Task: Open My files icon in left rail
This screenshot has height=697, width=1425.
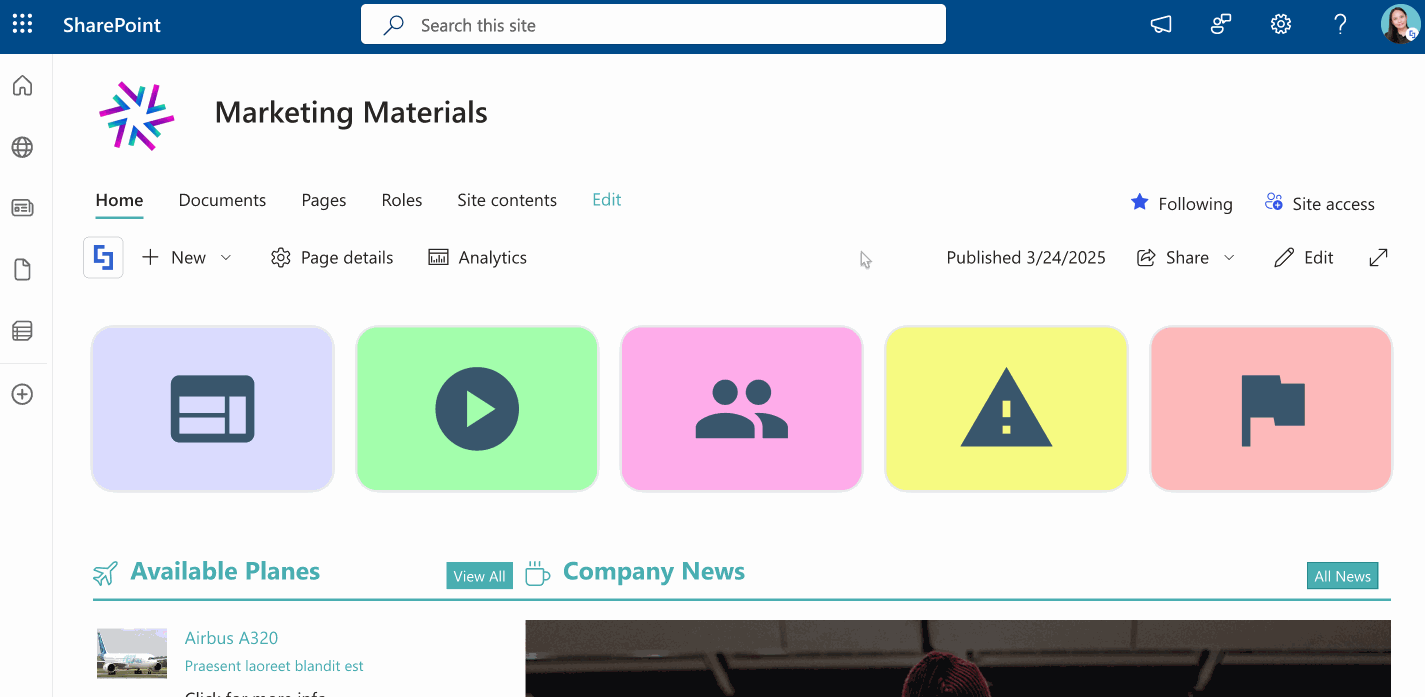Action: coord(22,270)
